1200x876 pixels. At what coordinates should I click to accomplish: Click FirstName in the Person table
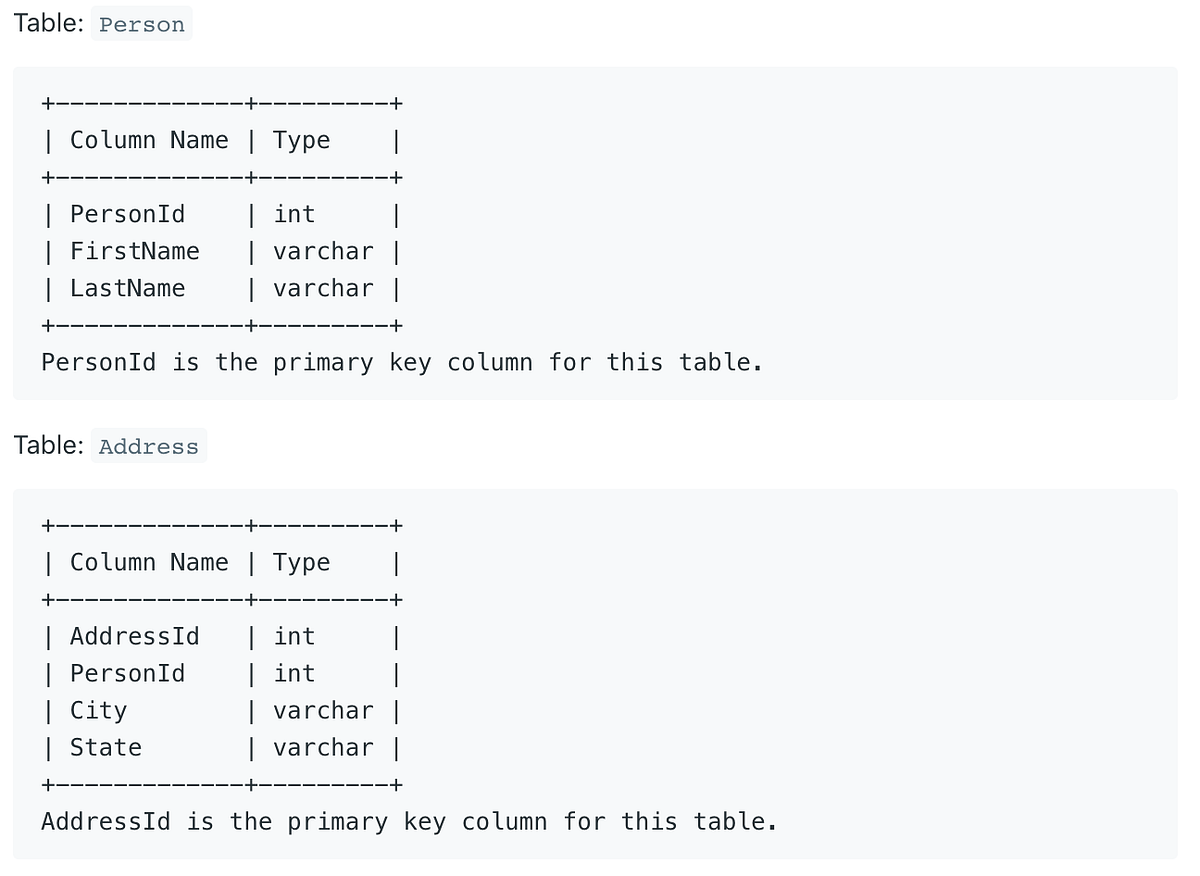coord(134,251)
